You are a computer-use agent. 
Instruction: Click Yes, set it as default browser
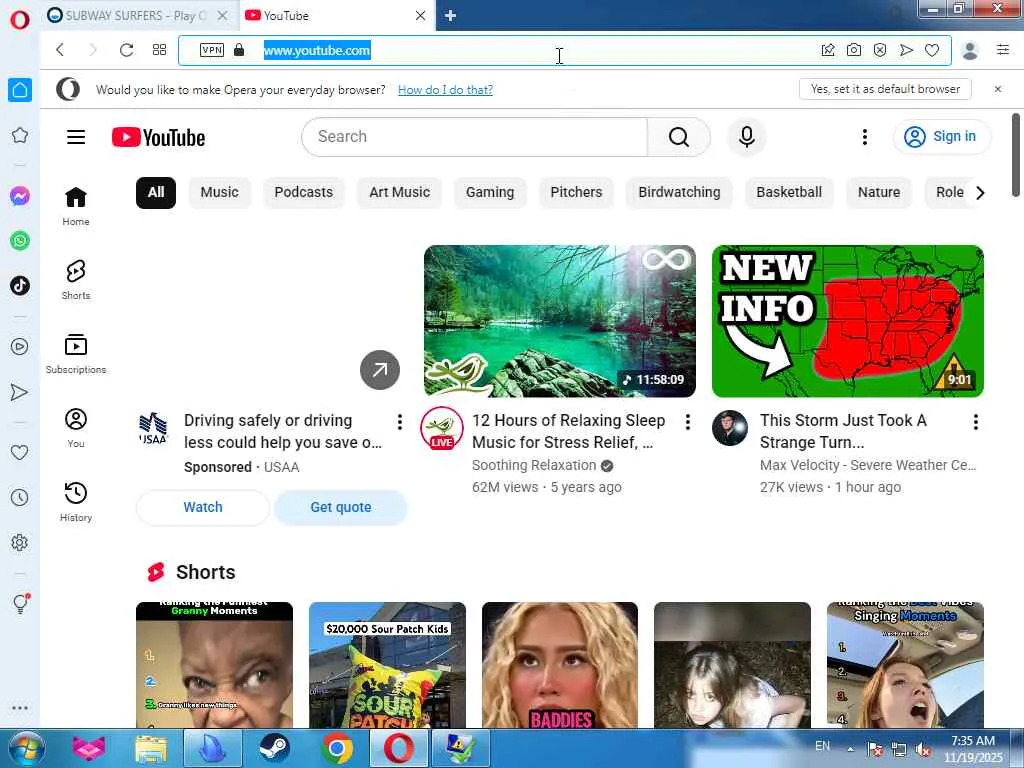click(x=885, y=89)
